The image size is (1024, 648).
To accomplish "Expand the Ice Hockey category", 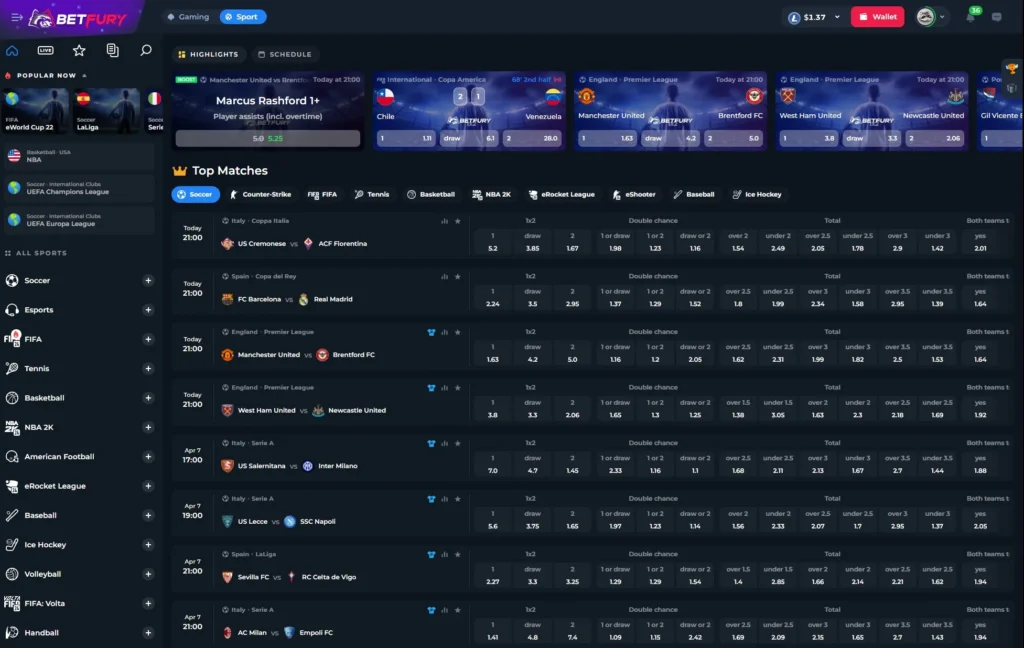I will pos(148,545).
